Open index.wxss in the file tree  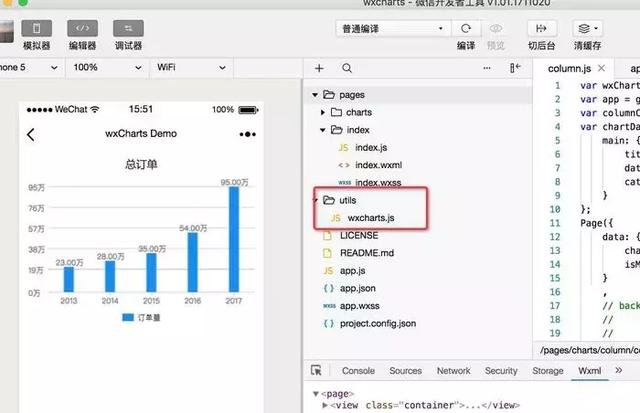(x=378, y=182)
